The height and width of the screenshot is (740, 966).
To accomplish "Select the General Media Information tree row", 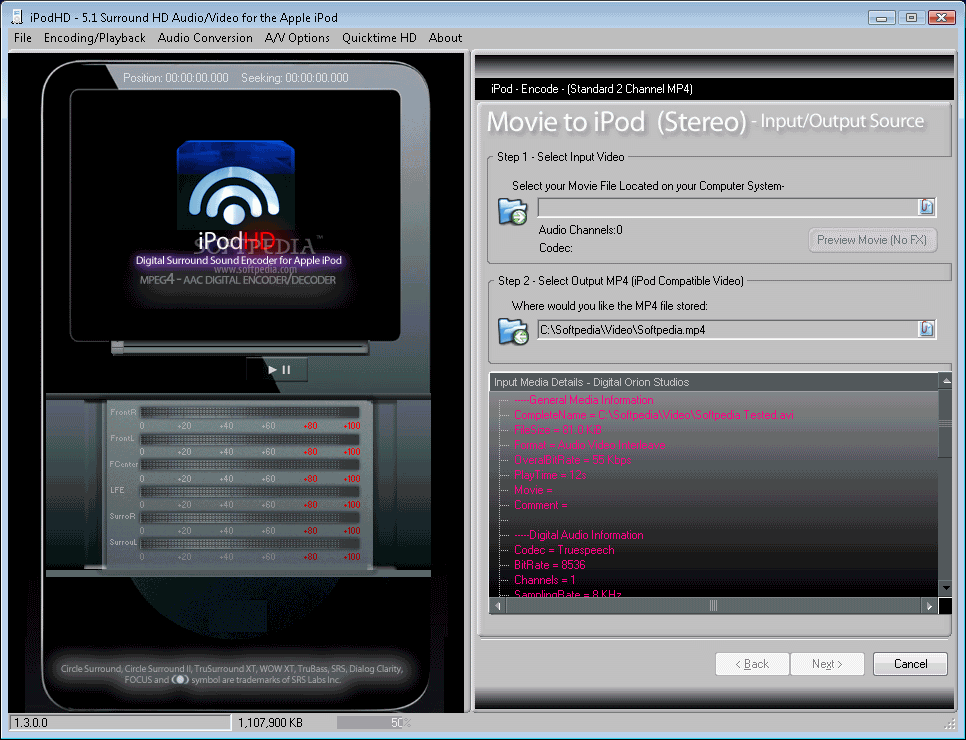I will 583,400.
